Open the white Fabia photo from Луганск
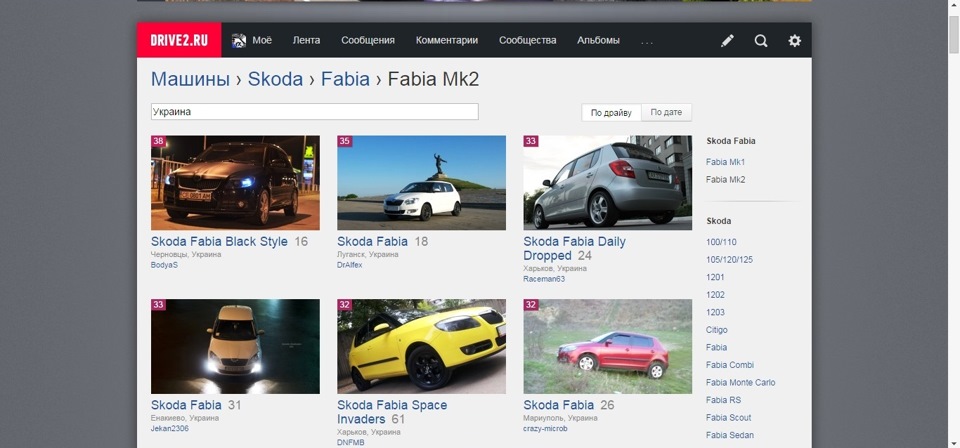The height and width of the screenshot is (448, 960). pyautogui.click(x=421, y=182)
